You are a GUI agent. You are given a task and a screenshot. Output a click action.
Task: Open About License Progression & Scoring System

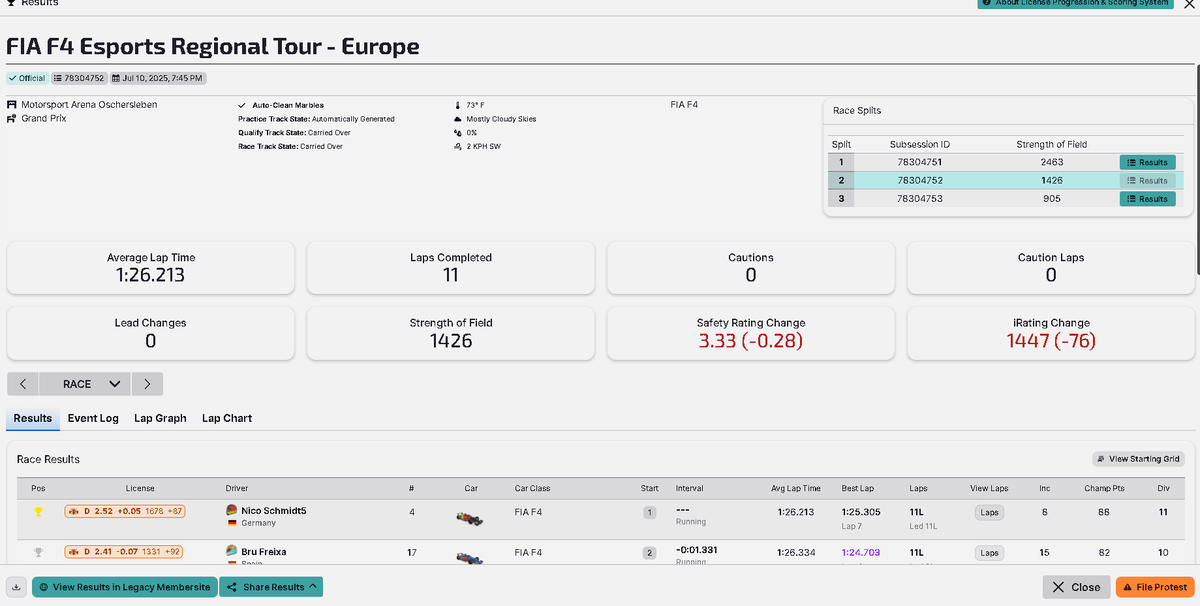[1076, 4]
